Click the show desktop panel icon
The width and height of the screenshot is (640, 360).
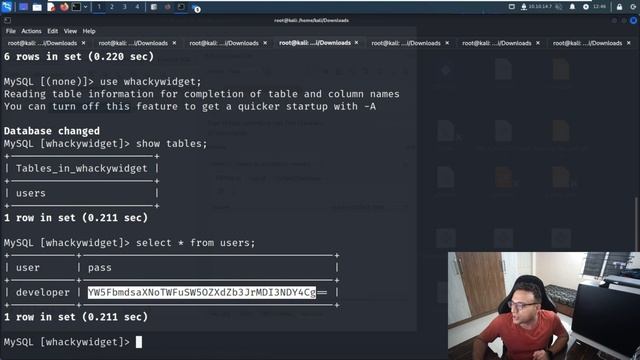tap(23, 7)
